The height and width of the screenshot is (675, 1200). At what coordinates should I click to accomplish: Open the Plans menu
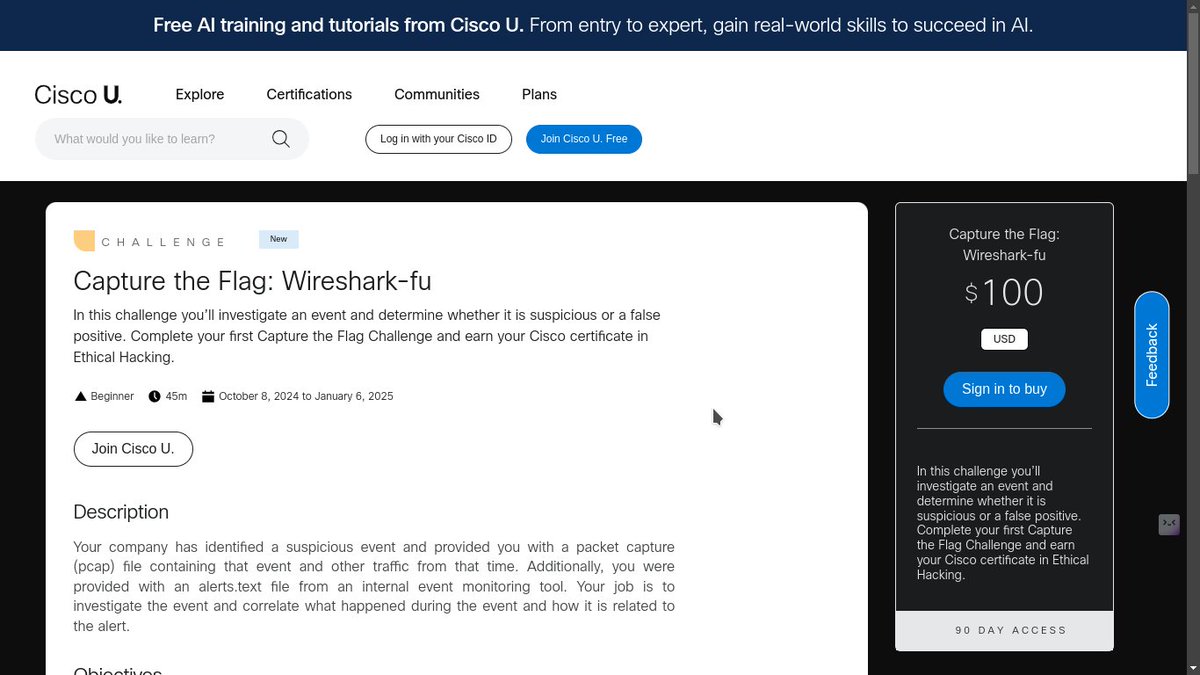pos(539,94)
